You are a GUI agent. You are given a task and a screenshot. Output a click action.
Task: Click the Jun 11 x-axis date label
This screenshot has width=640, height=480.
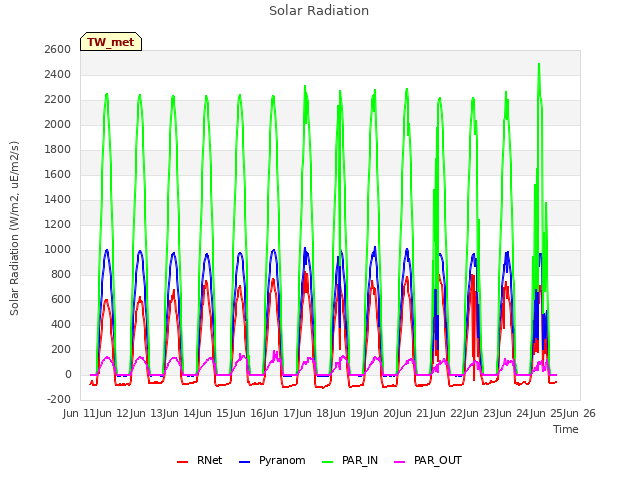tap(81, 413)
